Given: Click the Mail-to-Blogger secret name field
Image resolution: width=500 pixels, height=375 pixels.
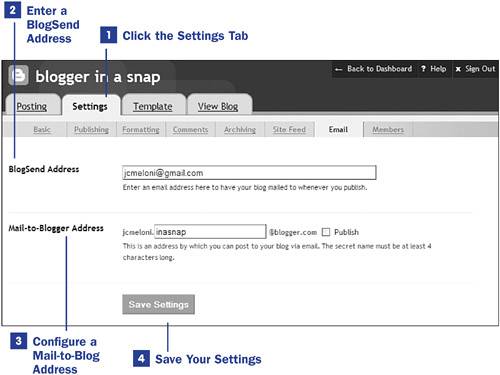Looking at the screenshot, I should pyautogui.click(x=210, y=232).
